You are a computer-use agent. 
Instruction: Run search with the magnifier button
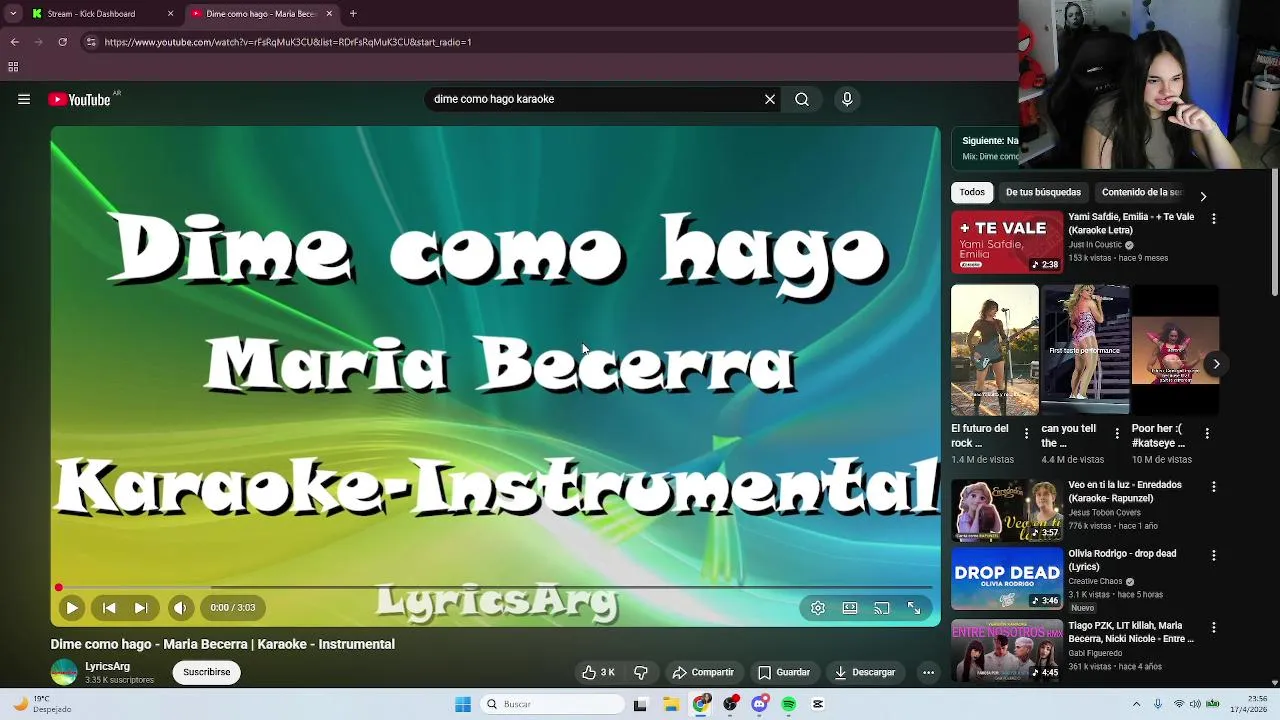click(802, 99)
